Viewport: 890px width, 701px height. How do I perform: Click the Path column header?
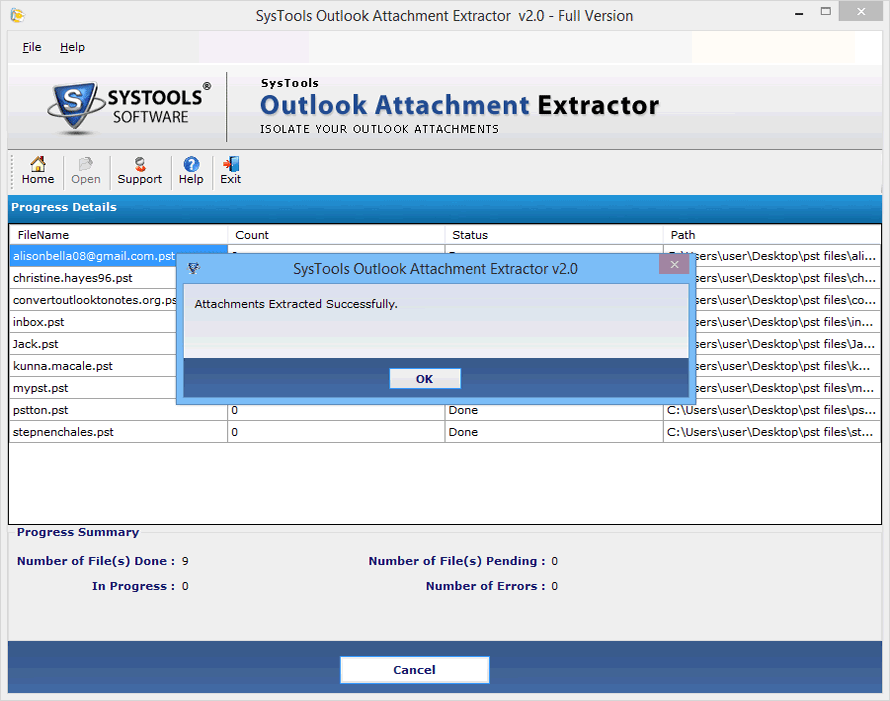coord(772,235)
